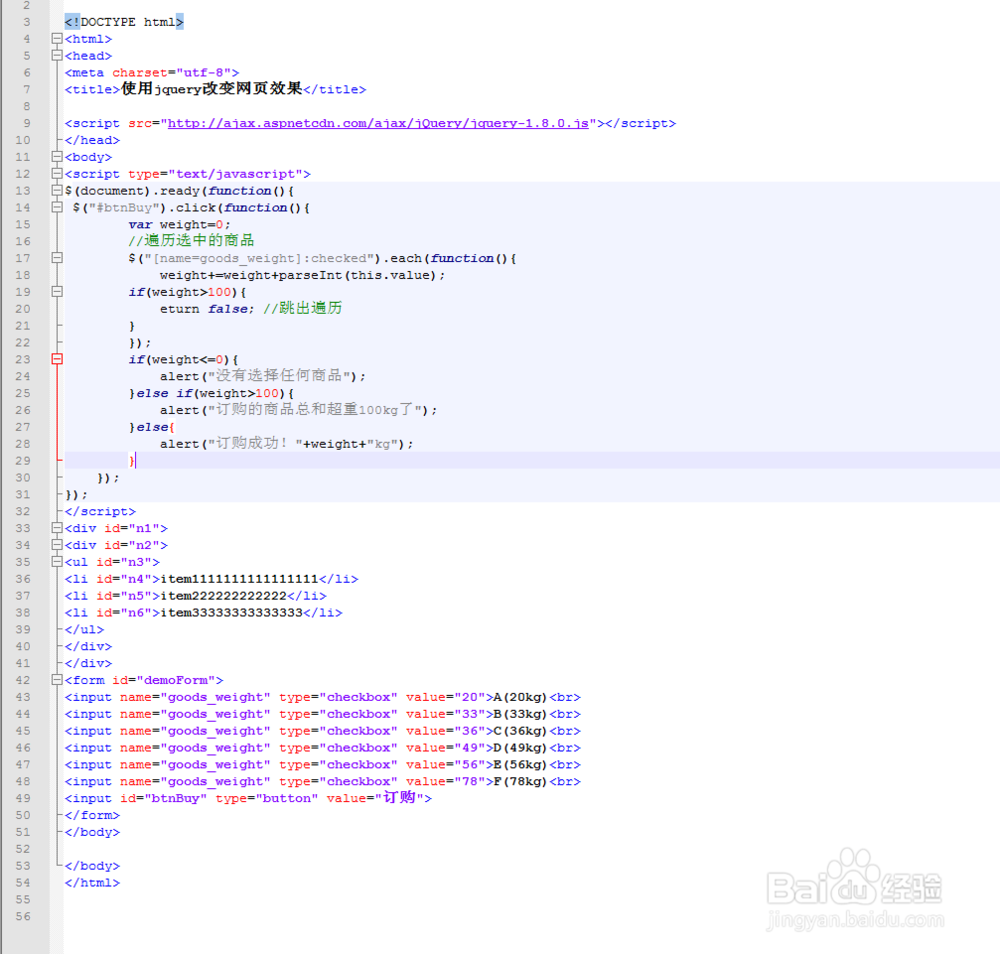Collapse the body tag fold on line 11

pyautogui.click(x=57, y=157)
